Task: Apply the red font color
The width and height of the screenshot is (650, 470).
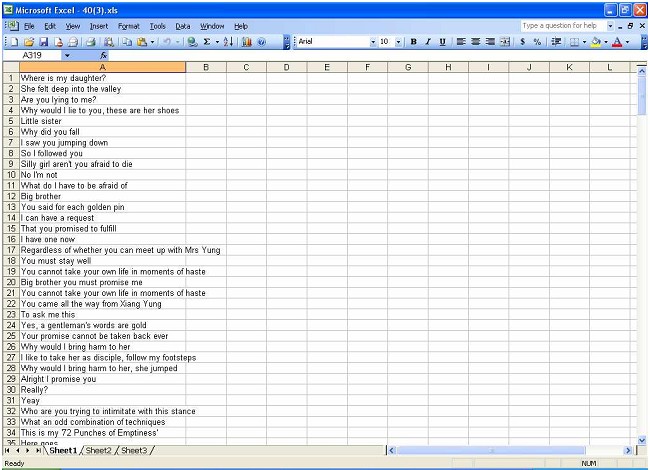Action: pos(617,41)
